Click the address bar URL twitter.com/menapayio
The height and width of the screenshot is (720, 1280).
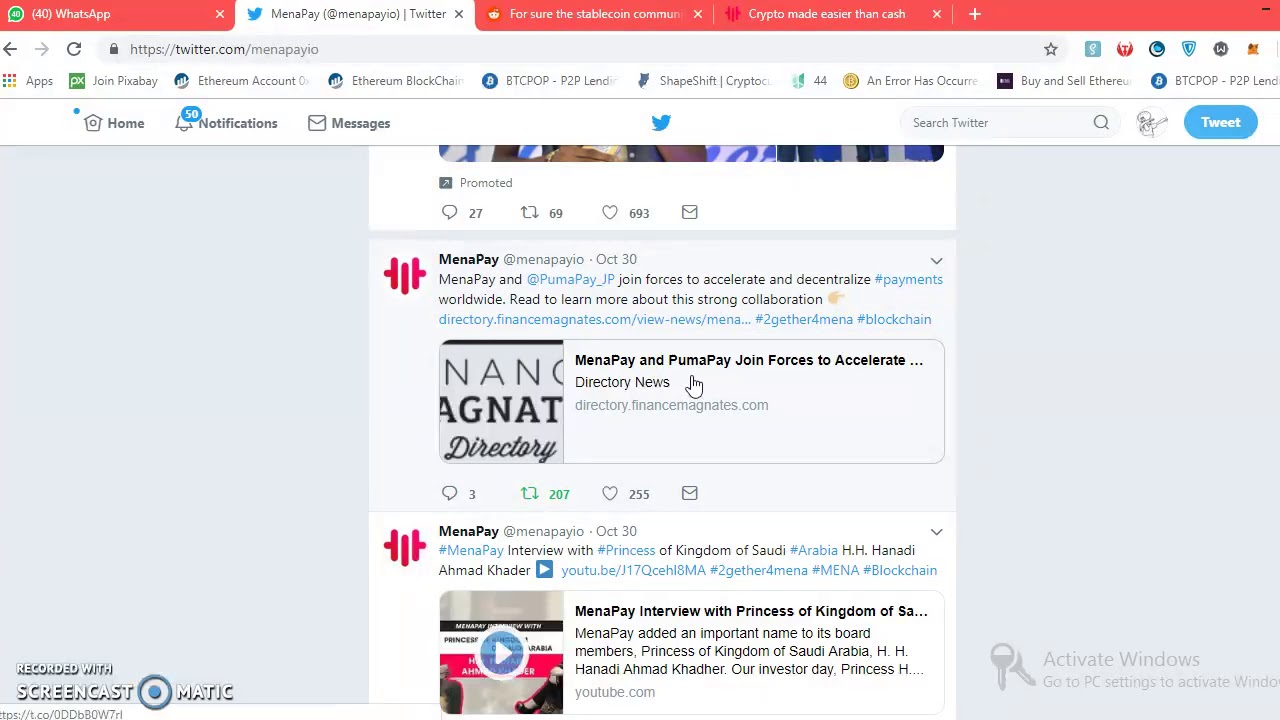[x=224, y=49]
